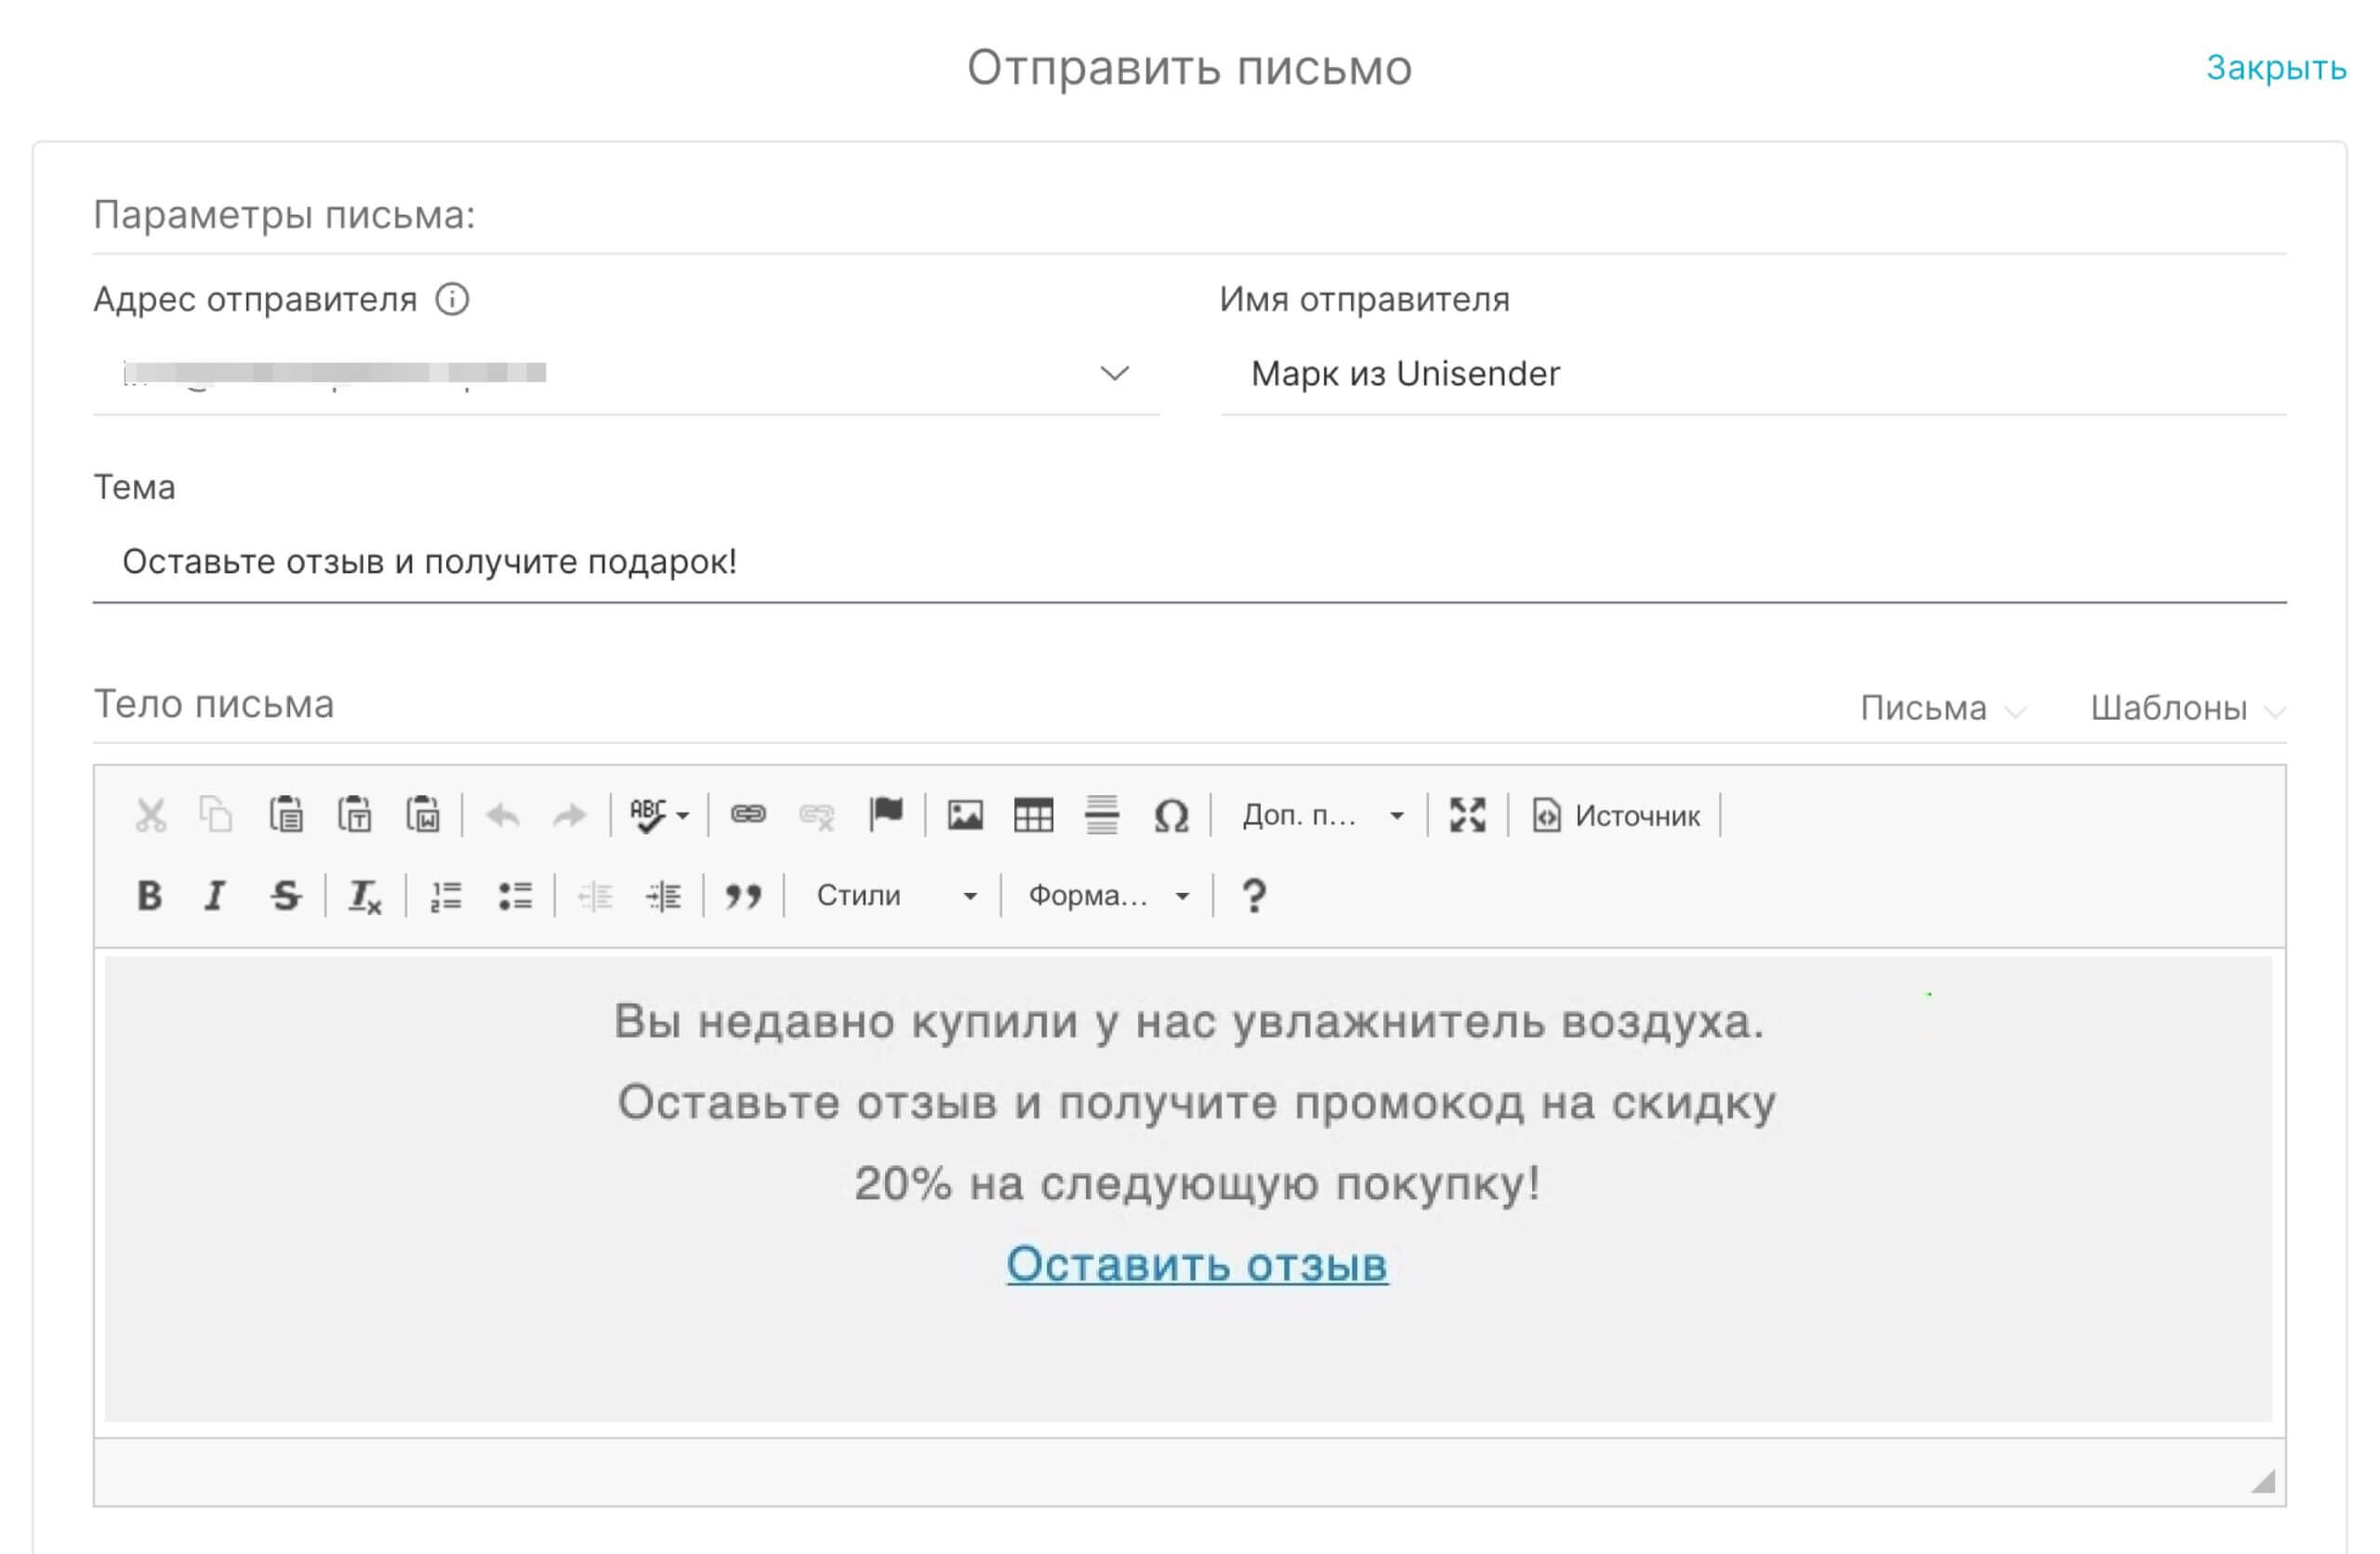This screenshot has width=2380, height=1554.
Task: Switch to Источник source view
Action: 1616,816
